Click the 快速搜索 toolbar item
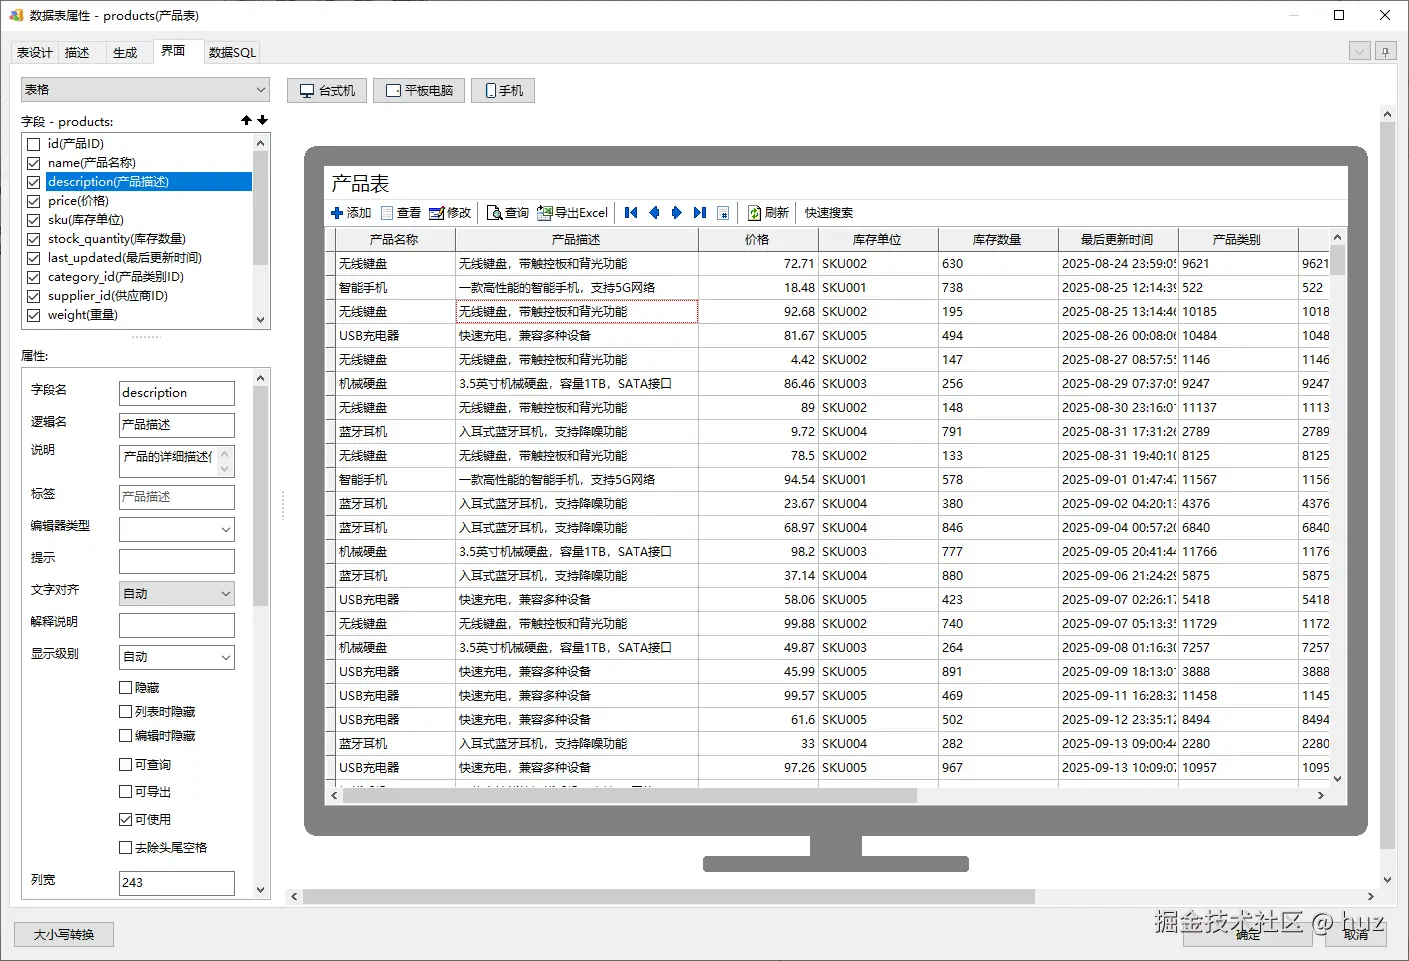The image size is (1409, 961). [x=829, y=213]
